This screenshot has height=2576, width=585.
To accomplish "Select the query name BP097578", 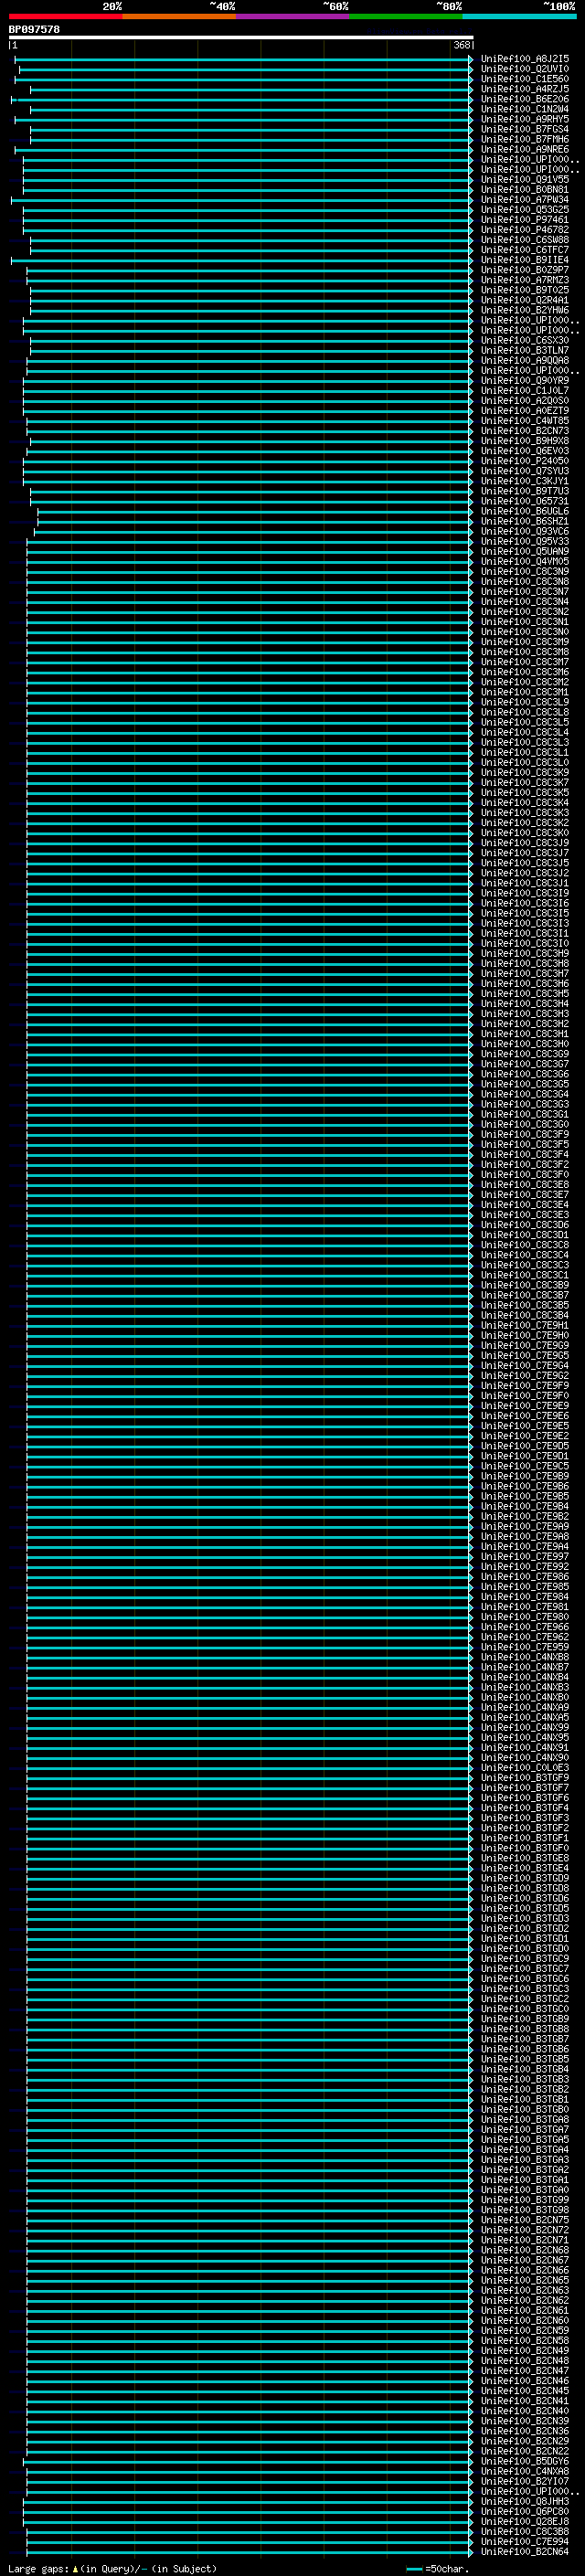I will click(x=34, y=29).
